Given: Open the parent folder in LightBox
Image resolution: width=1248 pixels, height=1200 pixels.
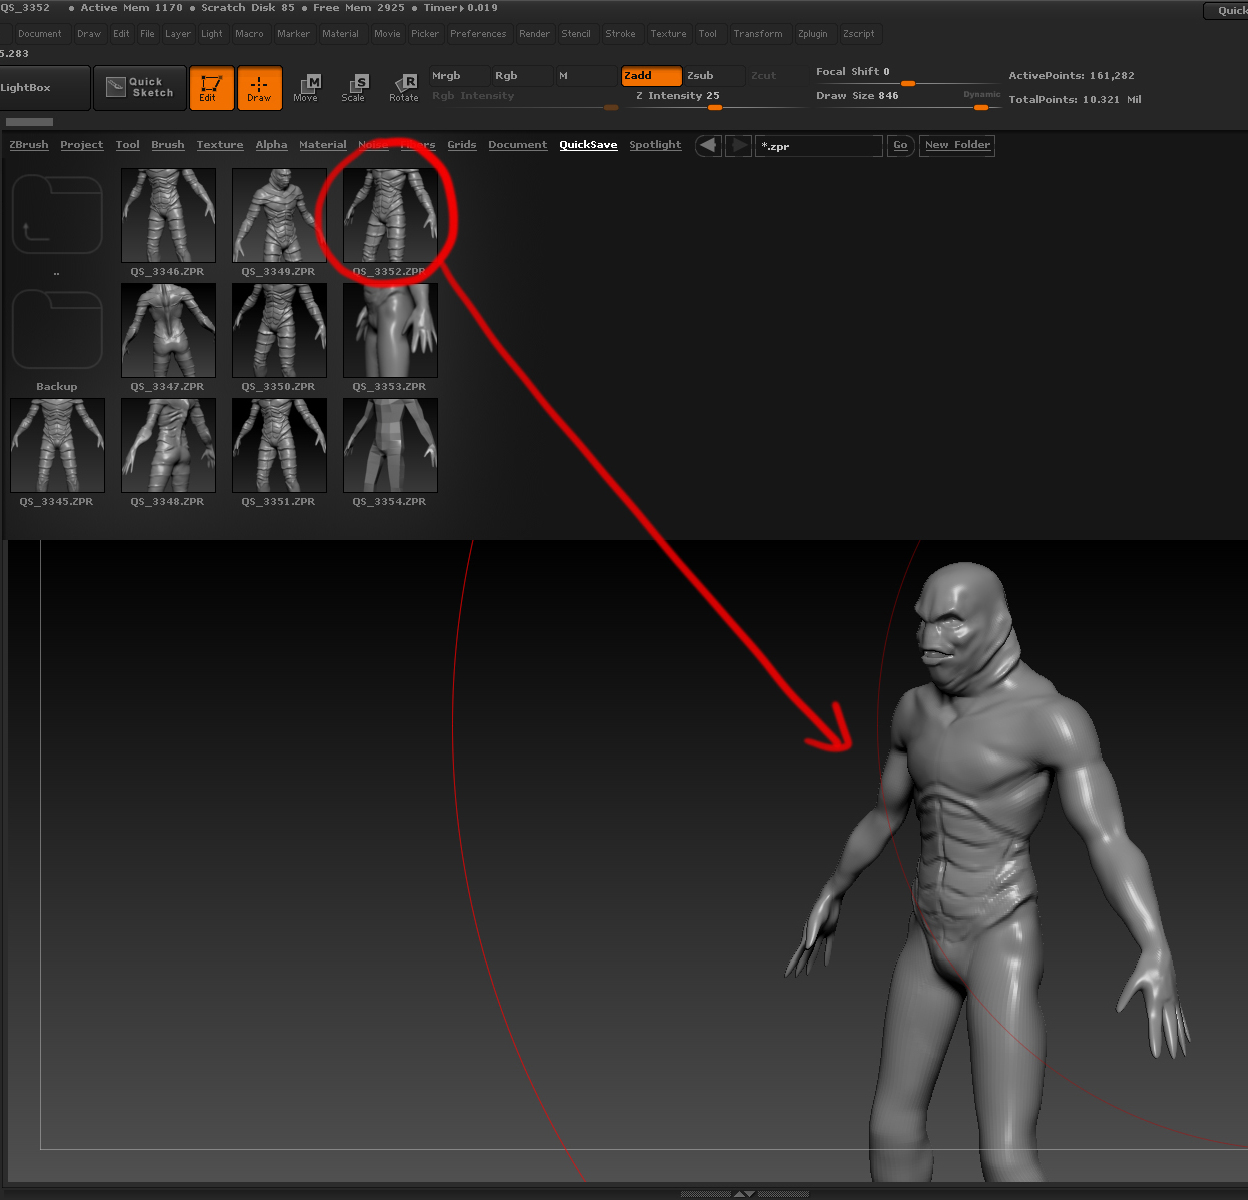Looking at the screenshot, I should [x=56, y=214].
